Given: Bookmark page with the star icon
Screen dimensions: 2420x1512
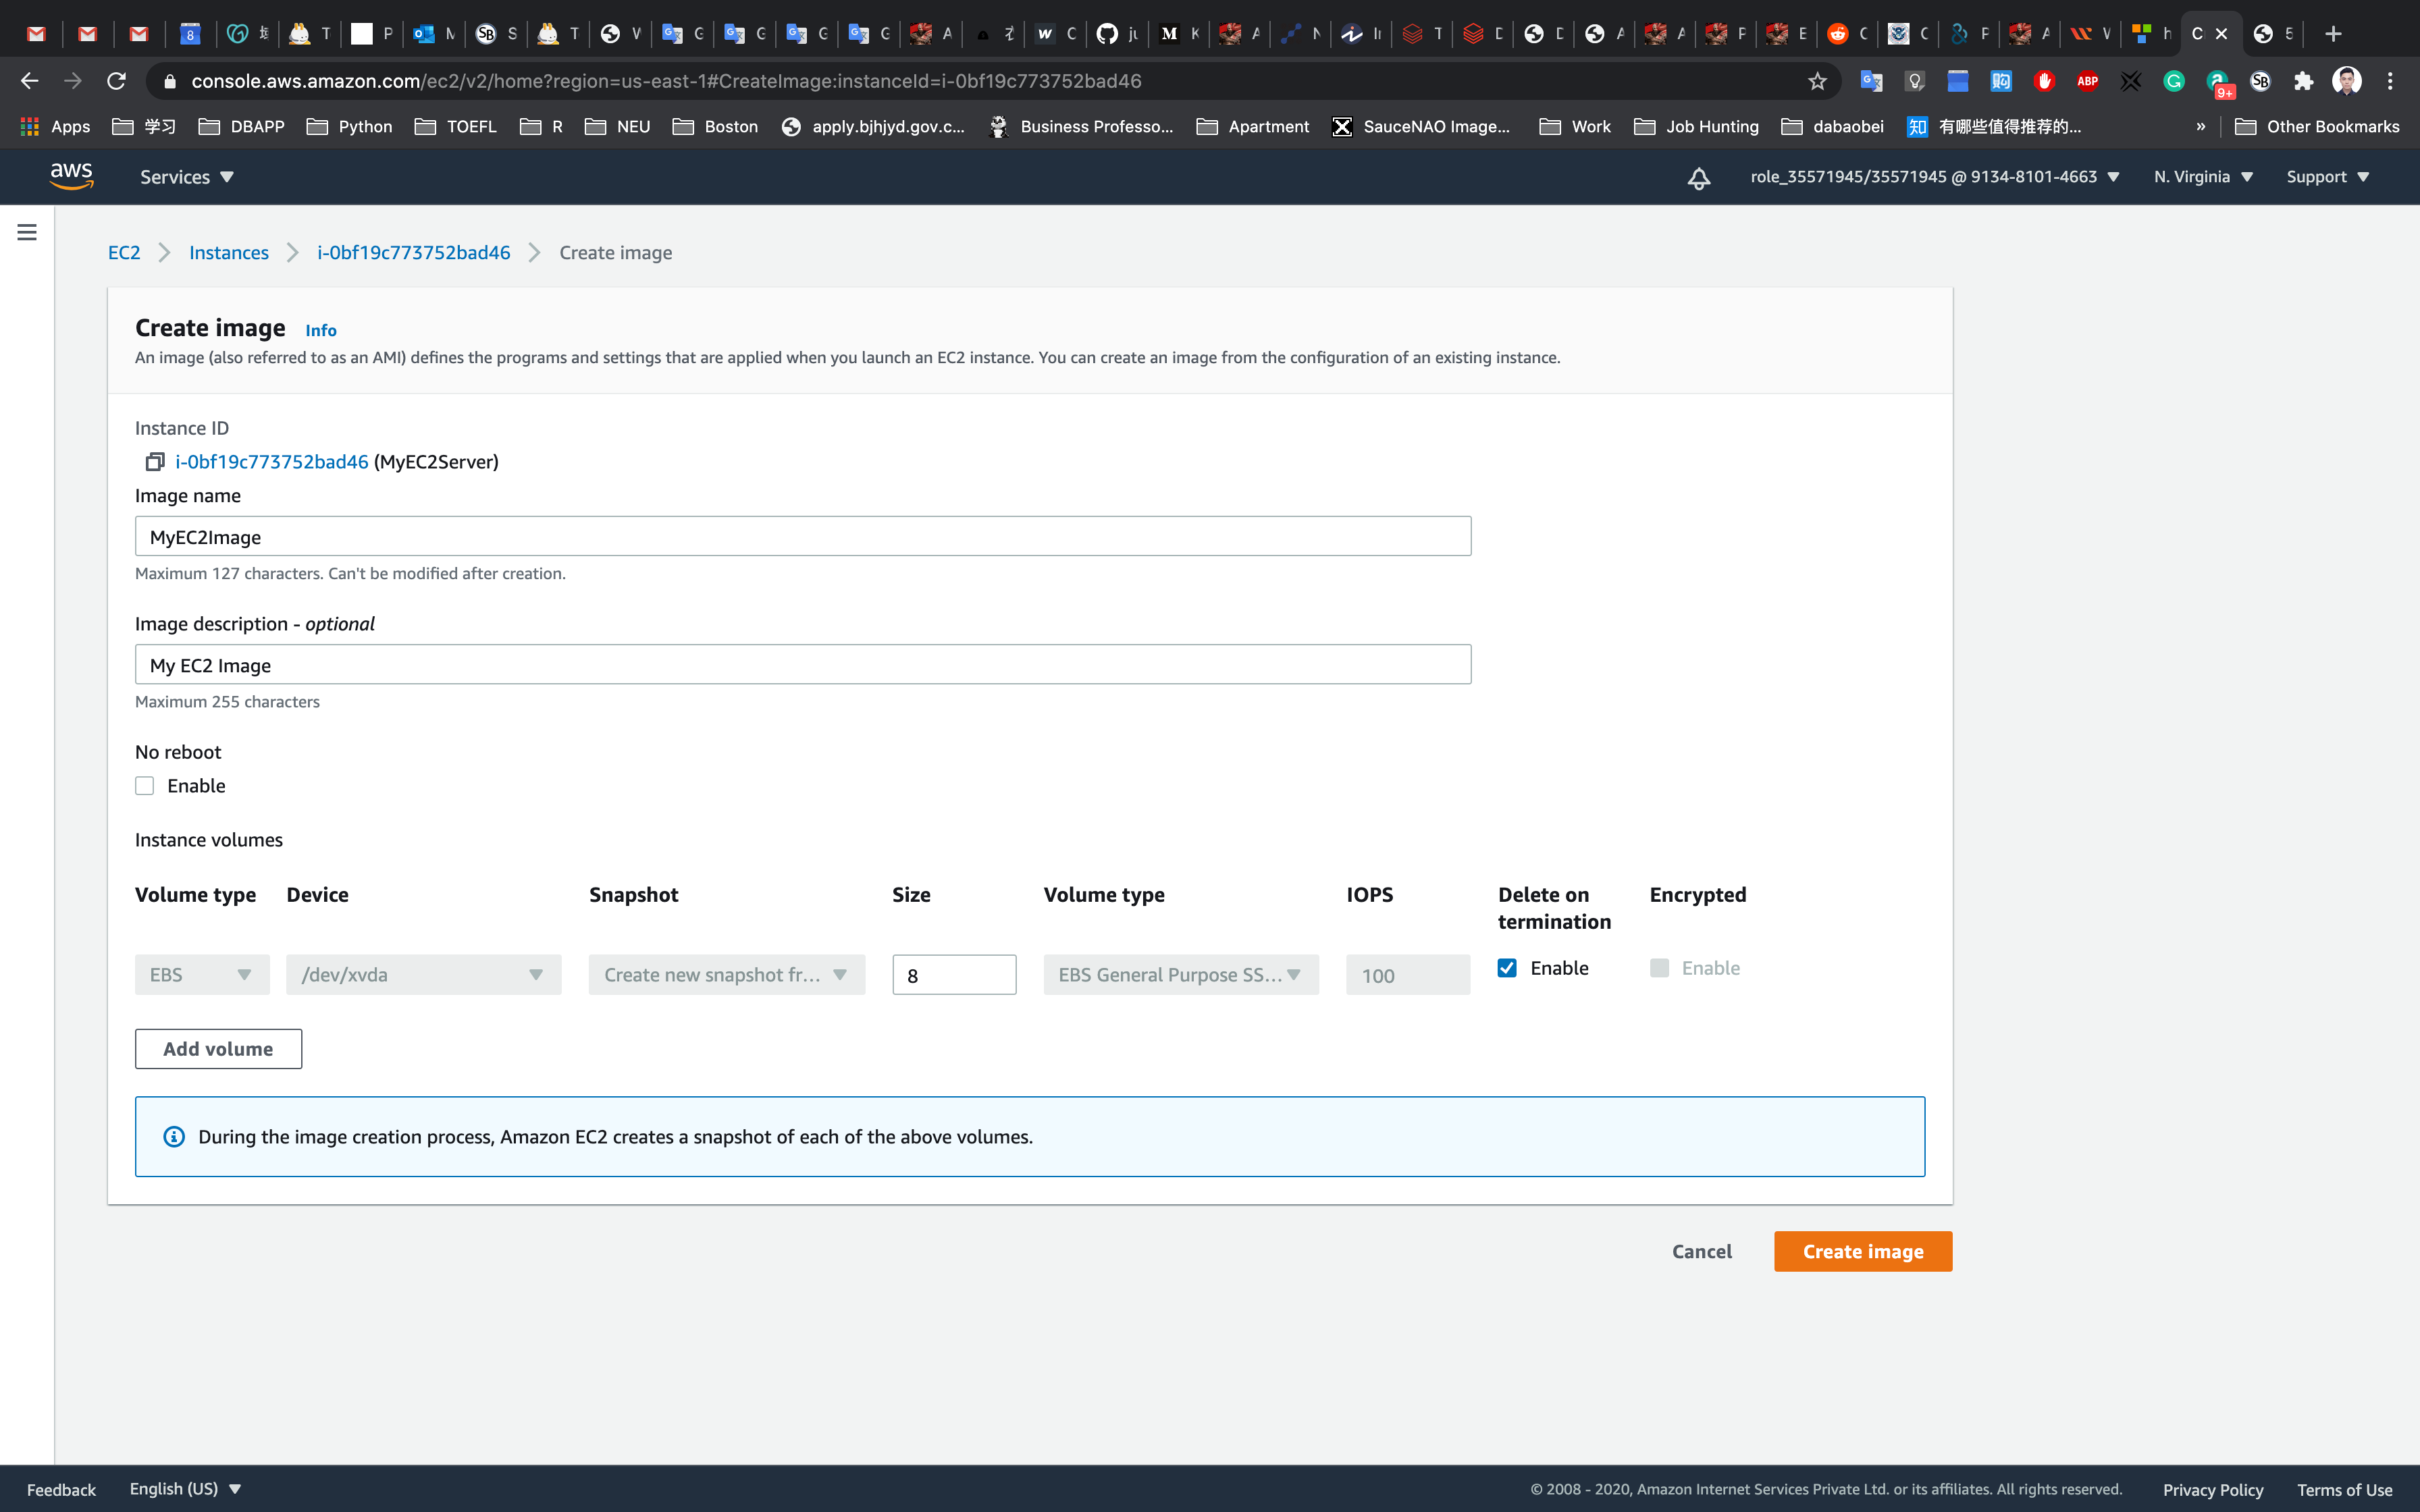Looking at the screenshot, I should [1817, 81].
